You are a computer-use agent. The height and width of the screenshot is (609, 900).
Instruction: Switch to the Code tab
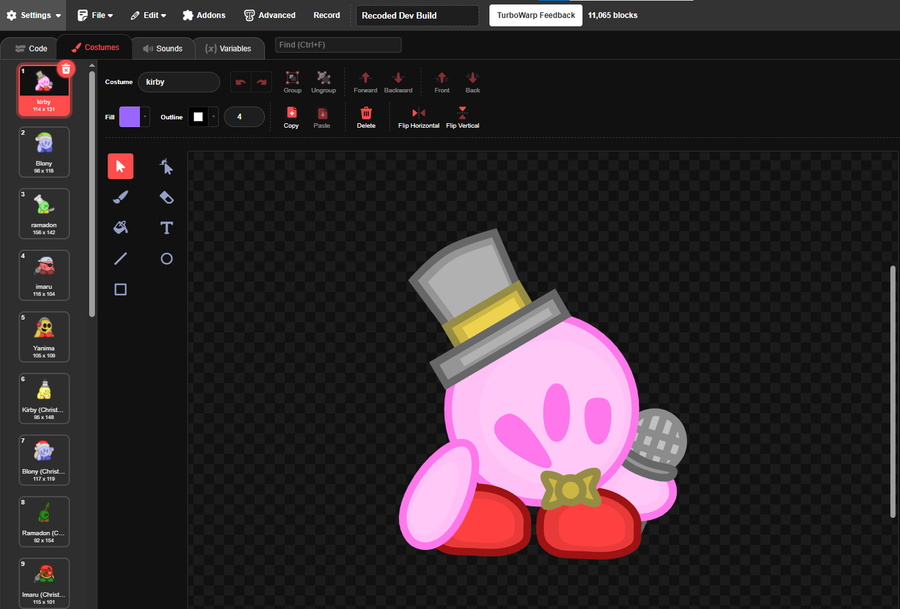31,48
